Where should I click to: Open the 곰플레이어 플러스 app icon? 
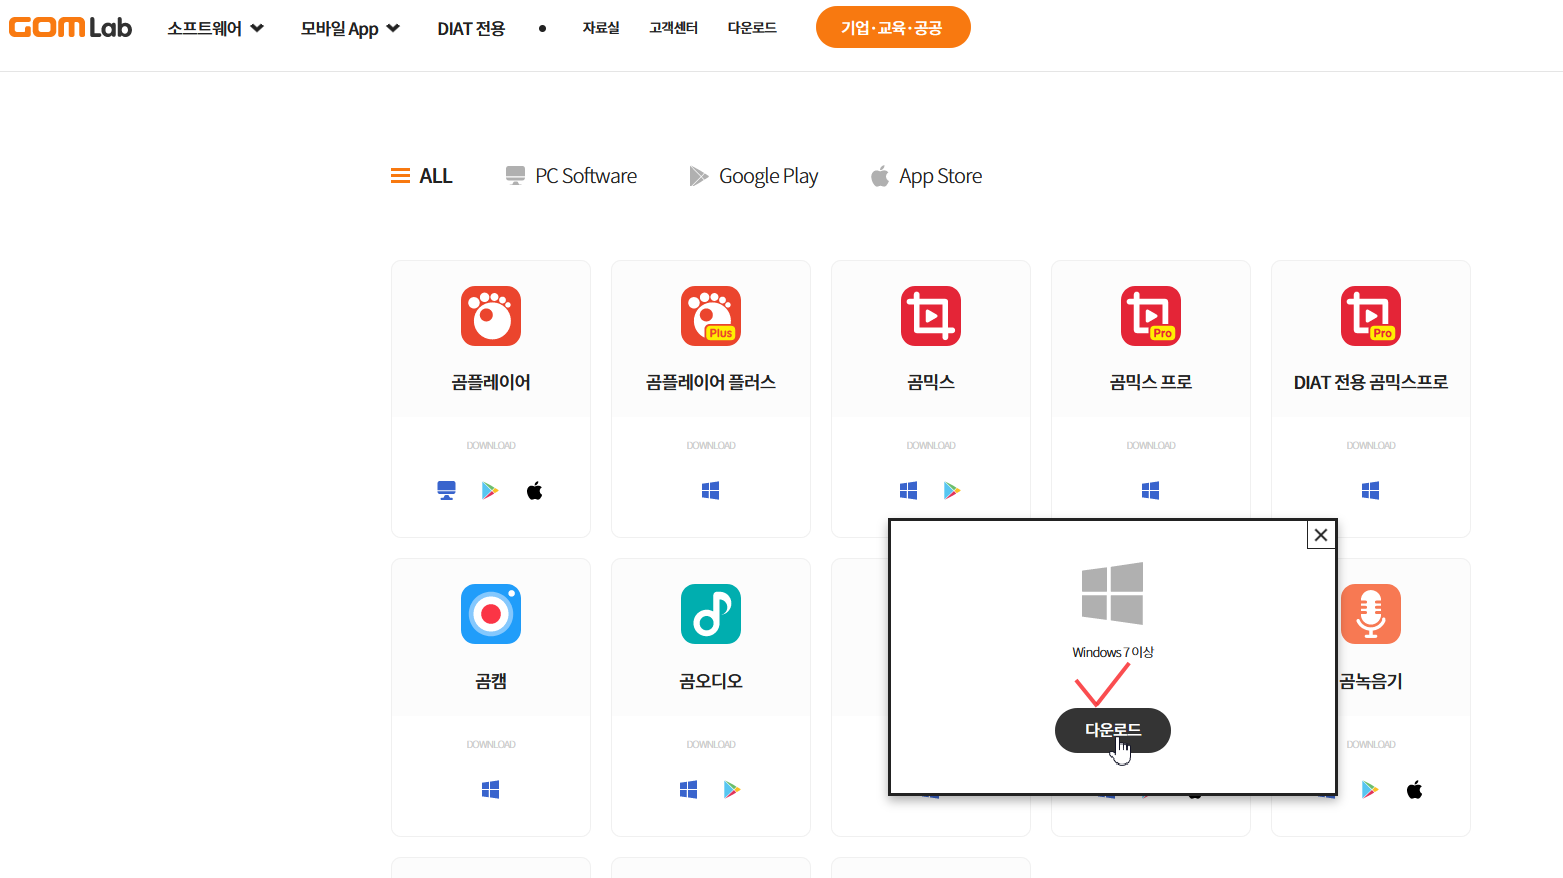[x=711, y=316]
